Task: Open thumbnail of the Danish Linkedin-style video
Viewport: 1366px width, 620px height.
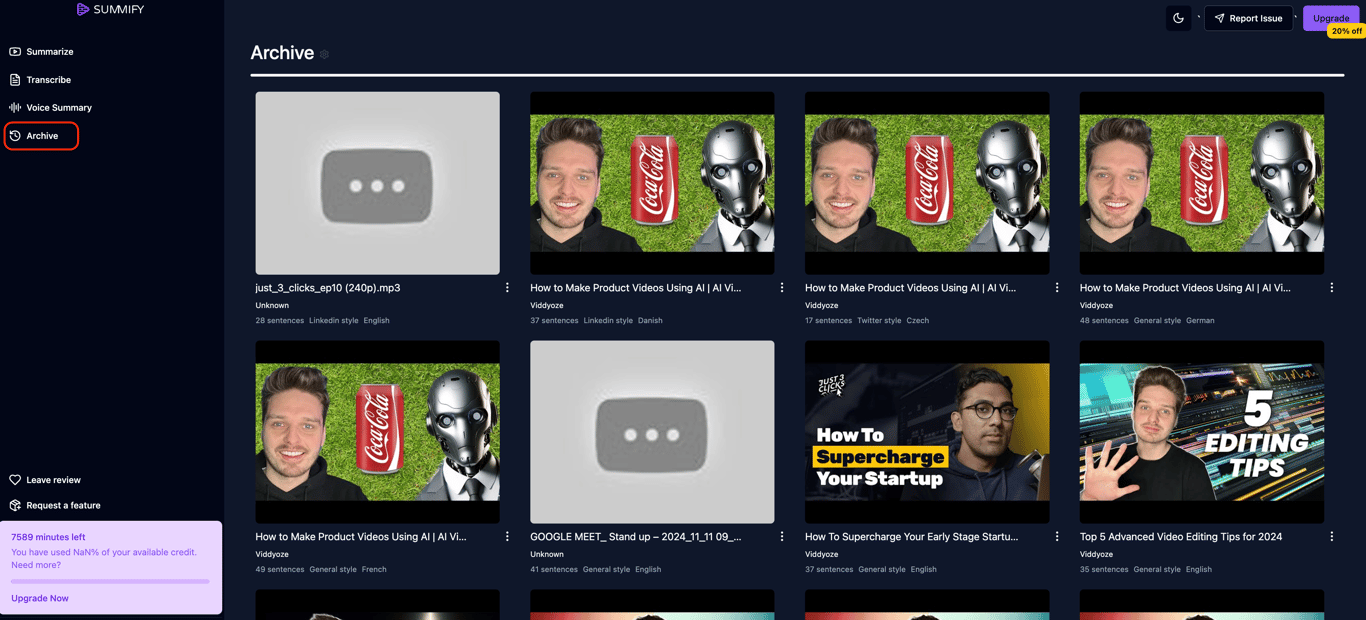Action: point(652,183)
